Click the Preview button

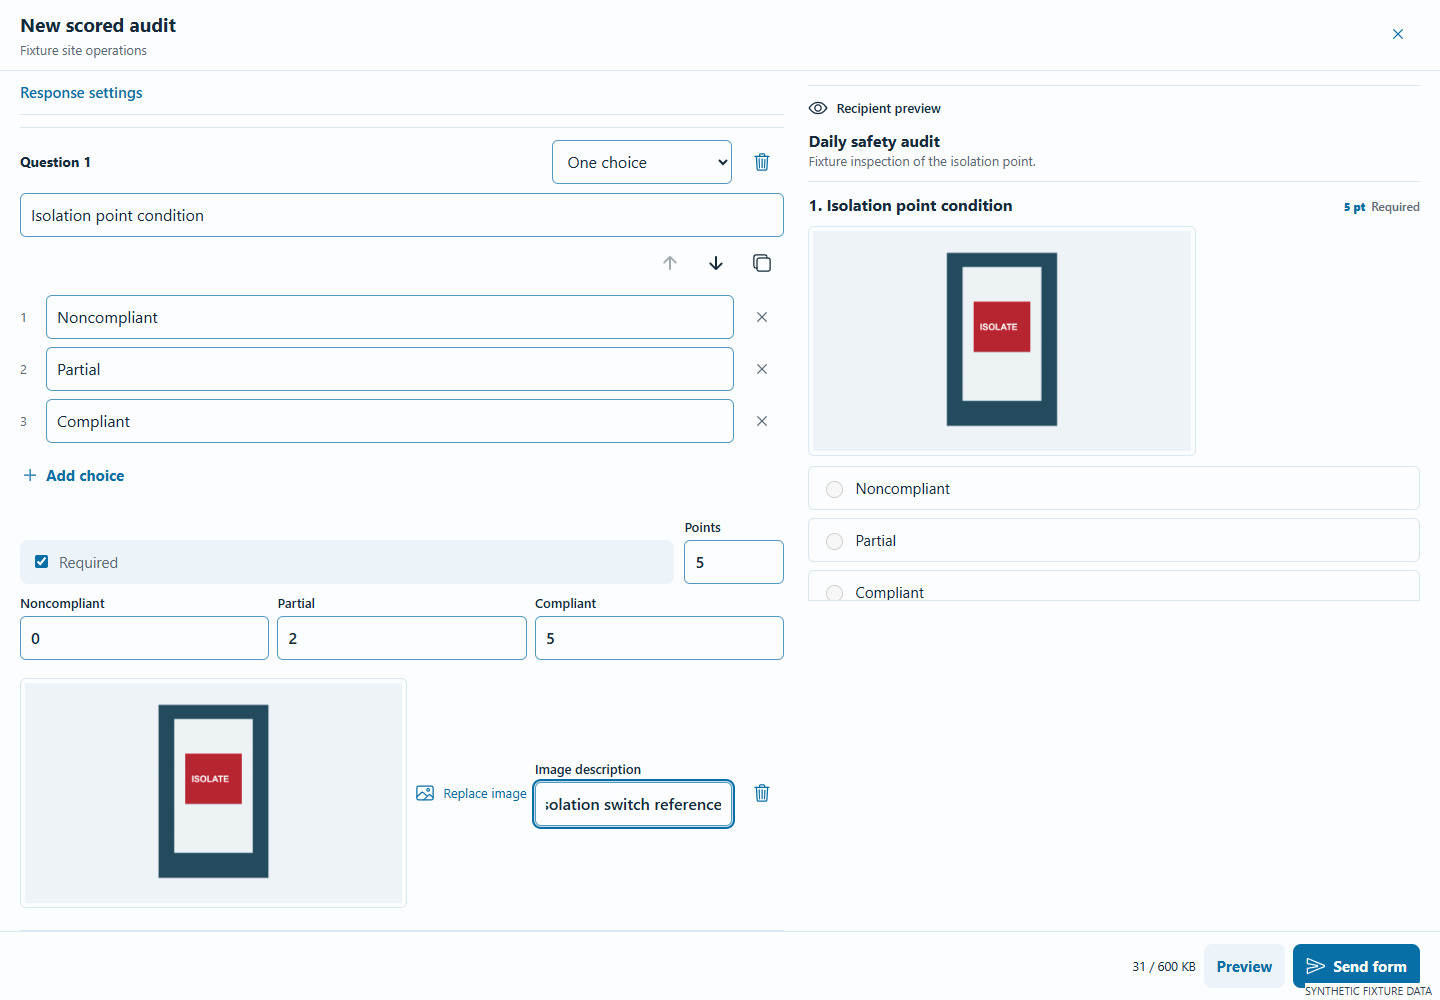point(1244,966)
